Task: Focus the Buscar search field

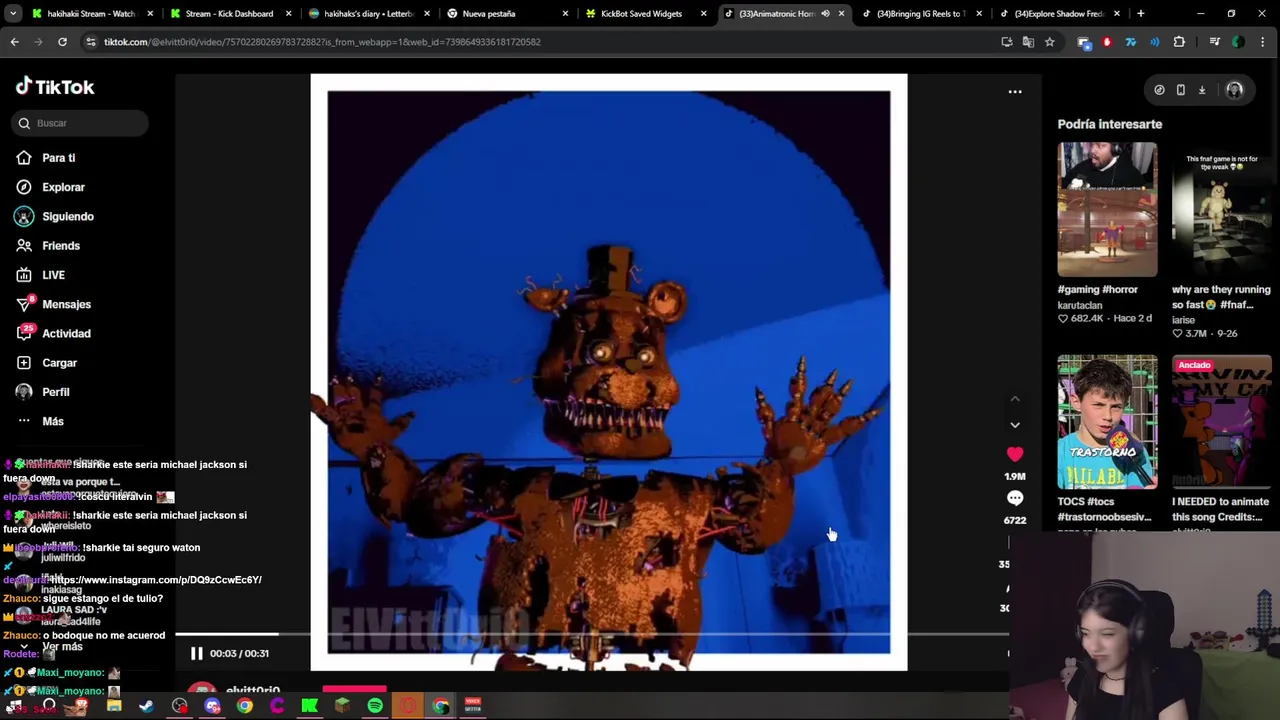Action: [x=80, y=123]
